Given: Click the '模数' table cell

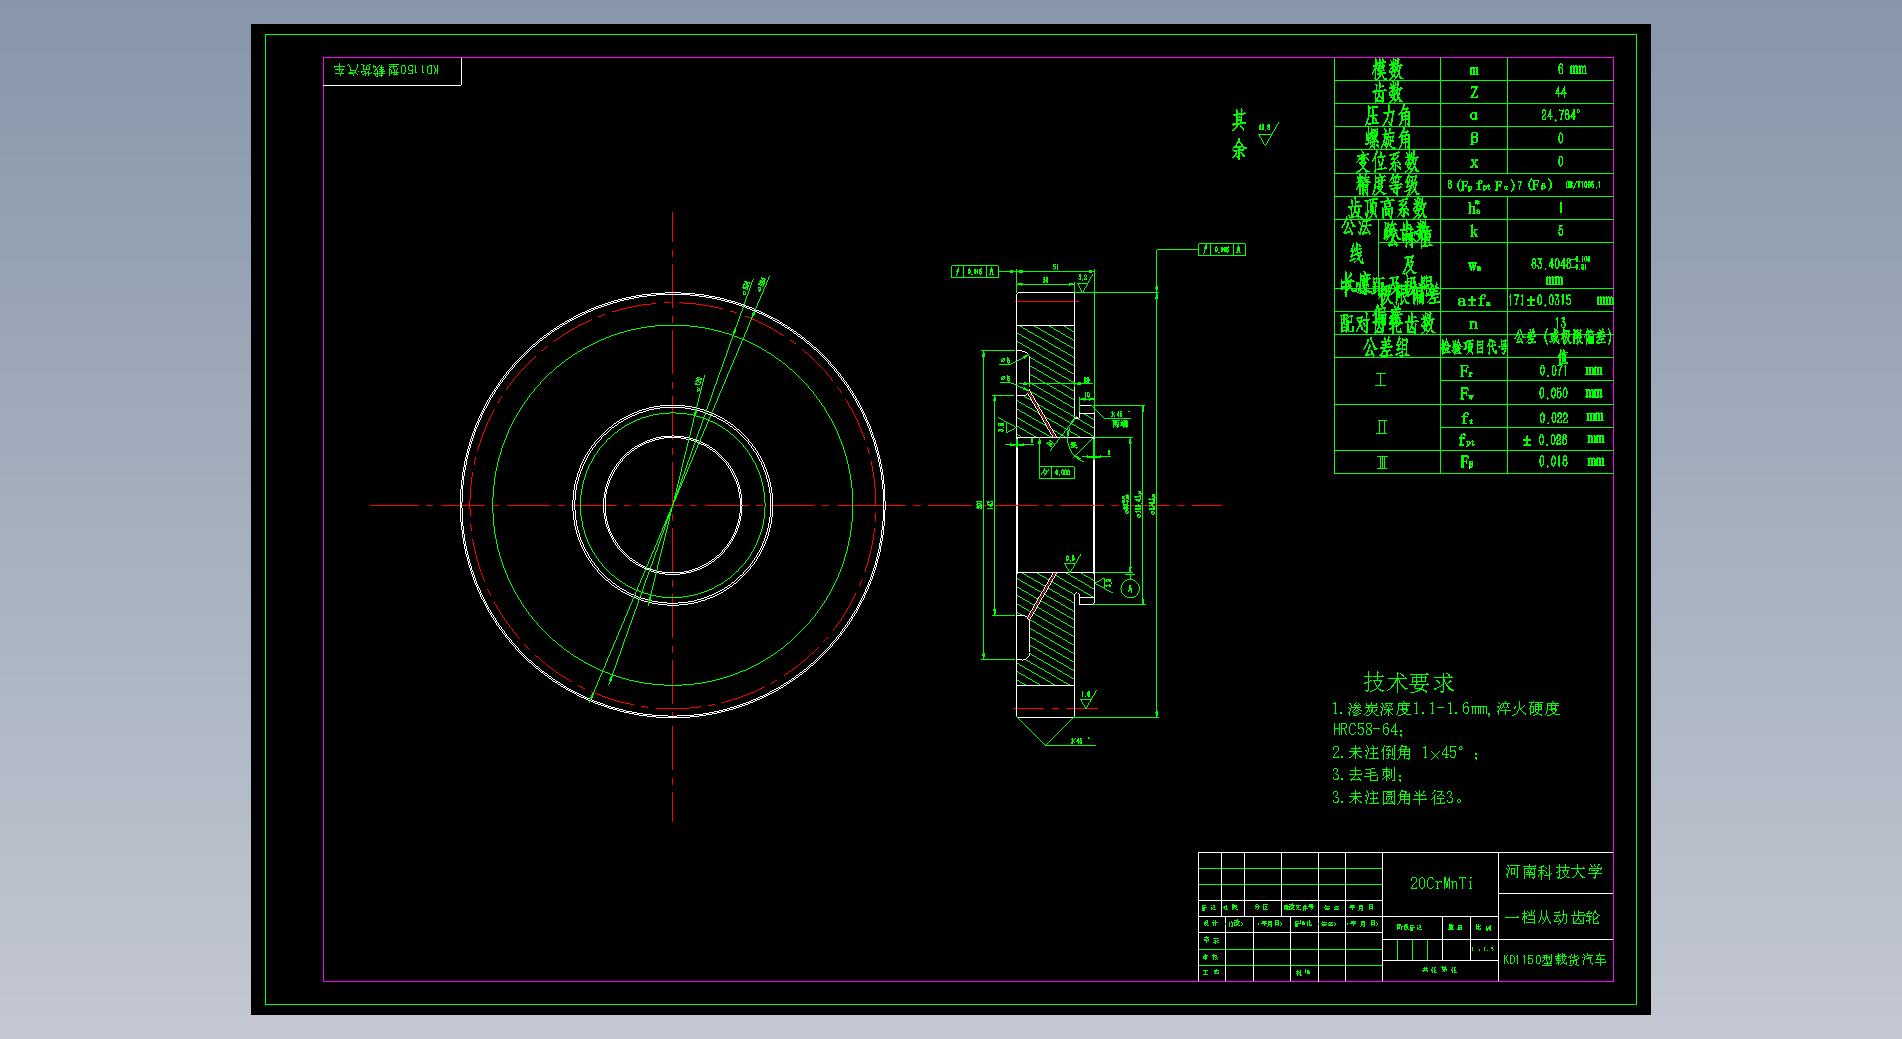Looking at the screenshot, I should [1387, 69].
